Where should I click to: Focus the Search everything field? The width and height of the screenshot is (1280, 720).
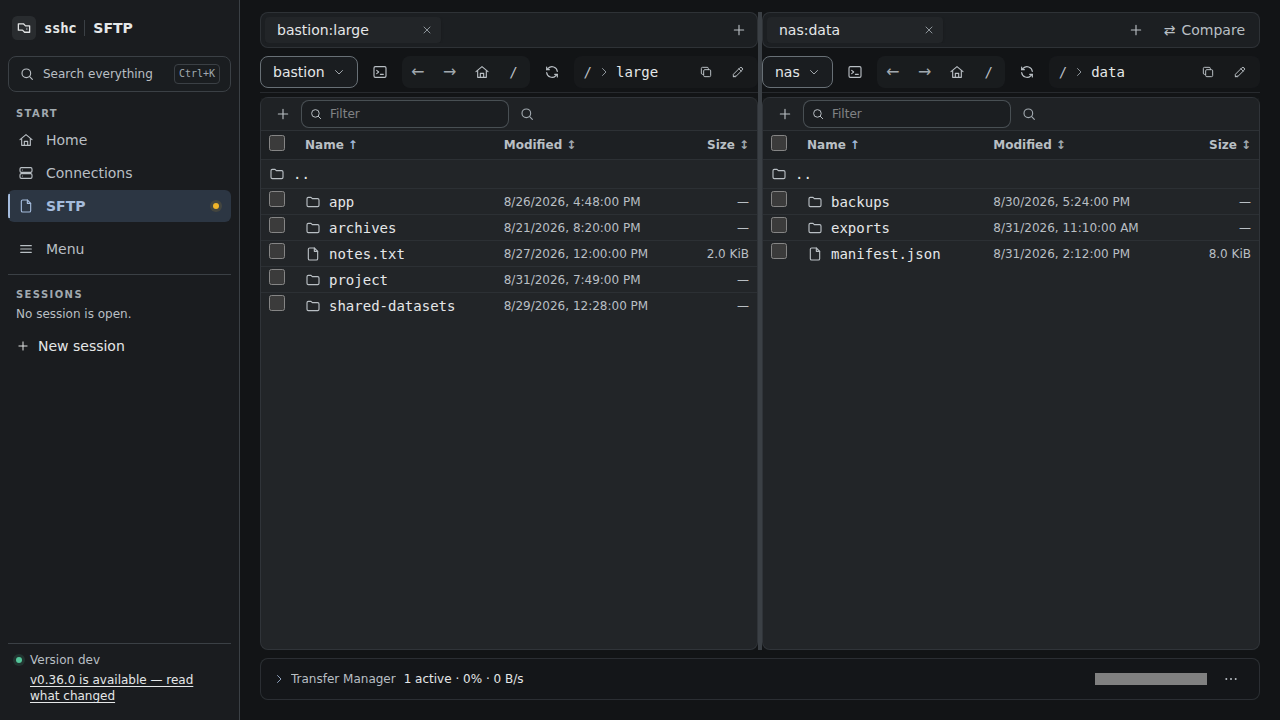(119, 74)
